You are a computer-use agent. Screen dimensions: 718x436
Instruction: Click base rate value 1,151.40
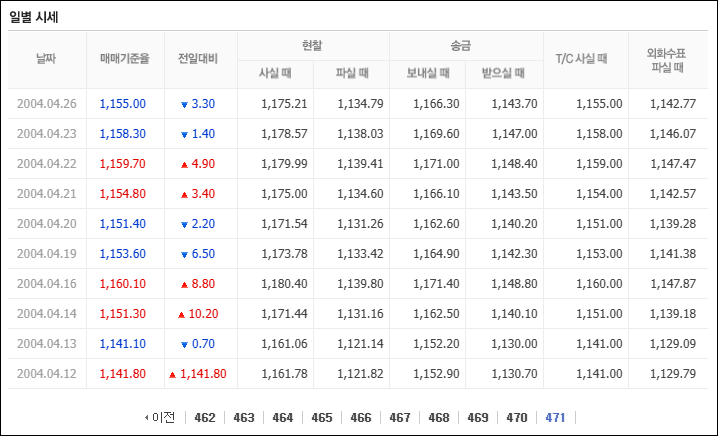tap(123, 224)
